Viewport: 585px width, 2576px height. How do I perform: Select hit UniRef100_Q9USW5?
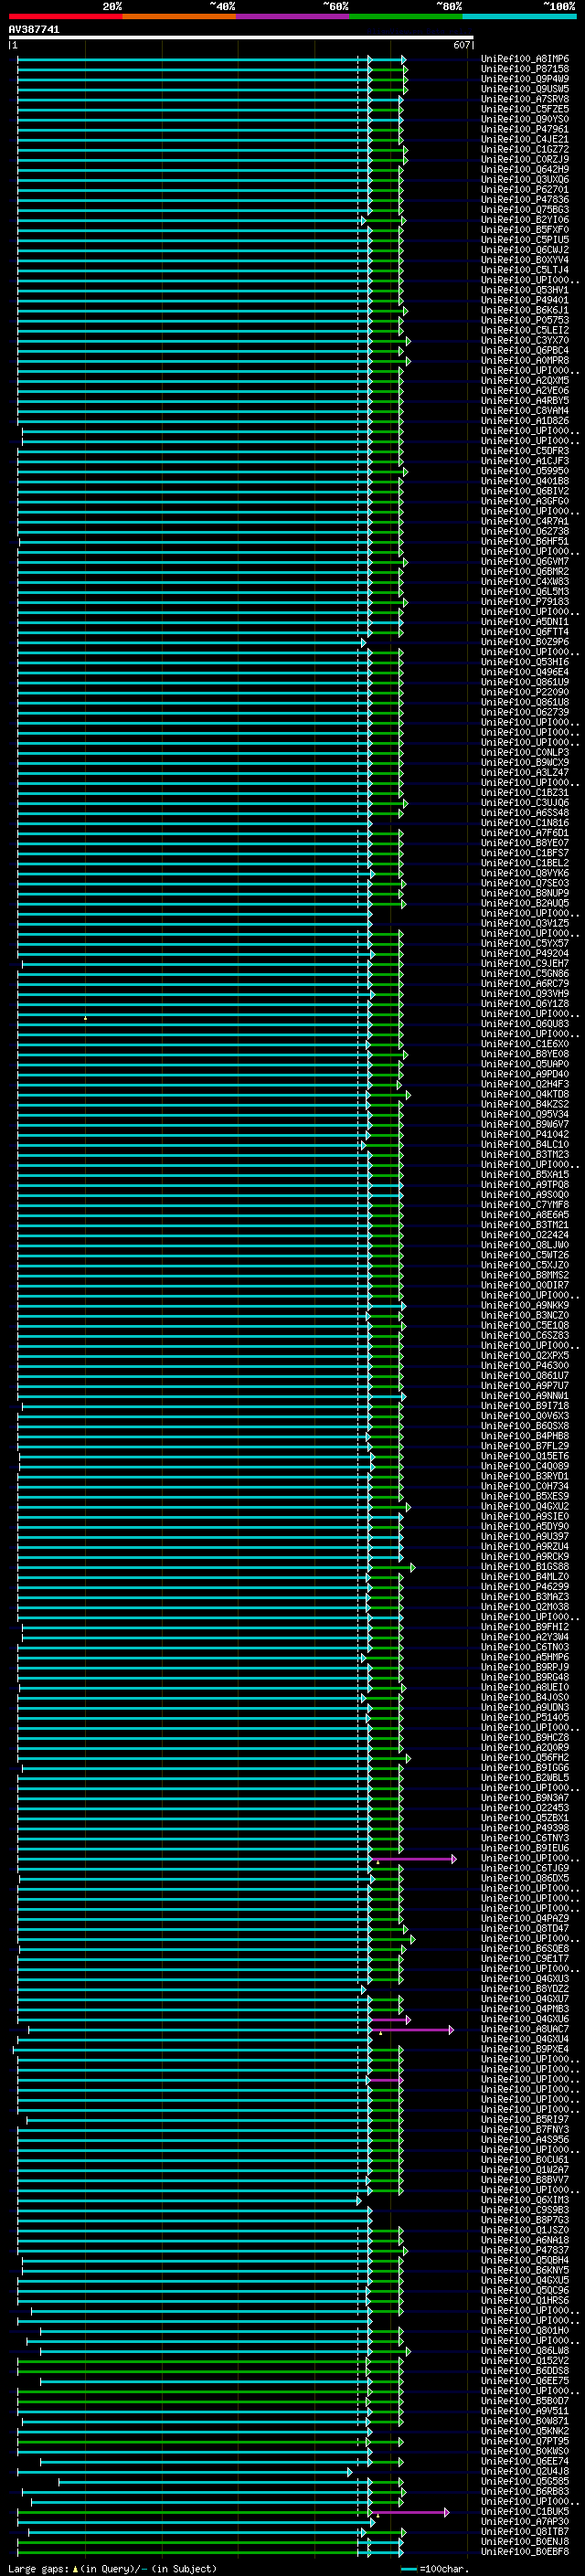pyautogui.click(x=524, y=89)
